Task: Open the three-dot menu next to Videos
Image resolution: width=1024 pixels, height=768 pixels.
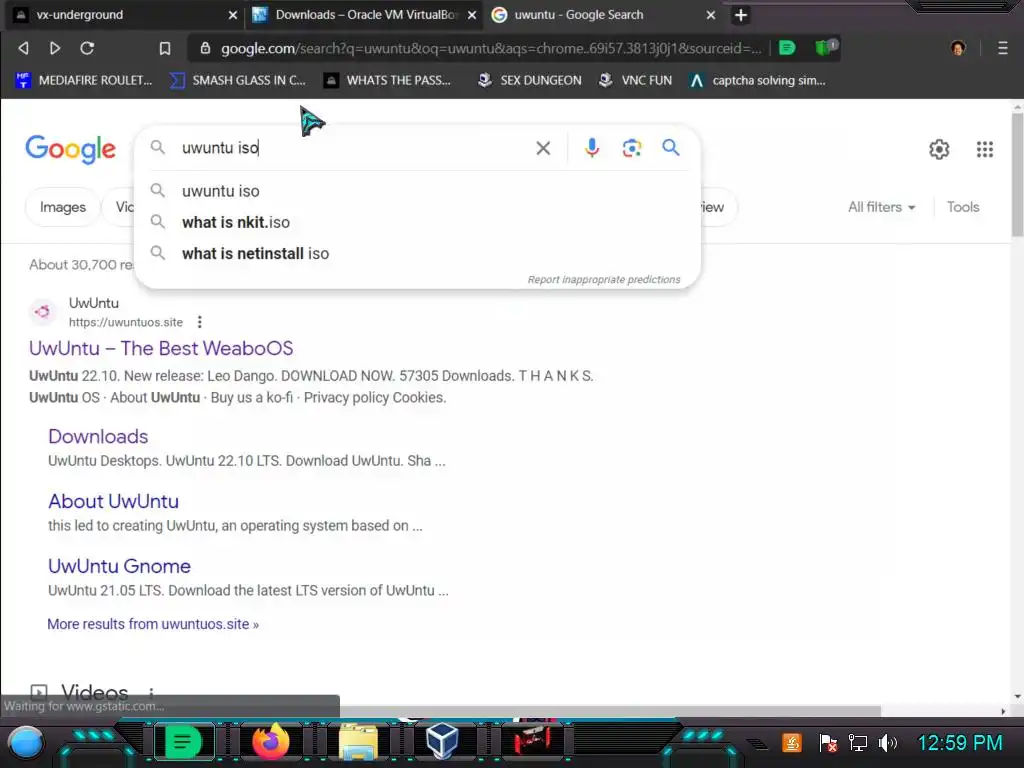Action: tap(151, 693)
